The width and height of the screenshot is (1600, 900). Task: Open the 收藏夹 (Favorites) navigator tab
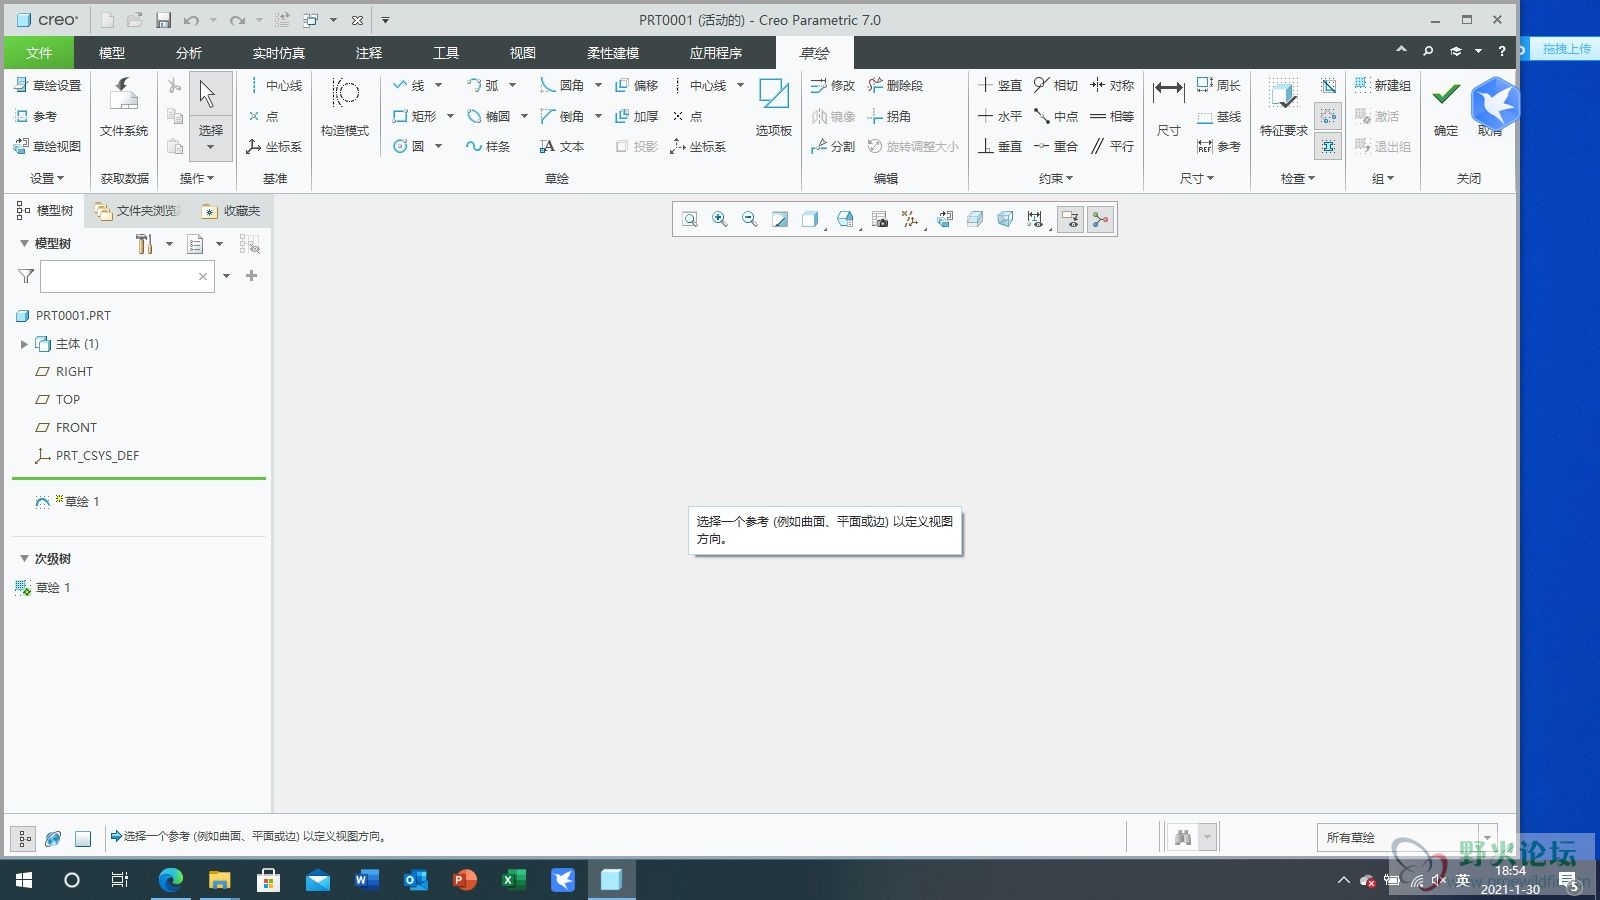click(231, 211)
